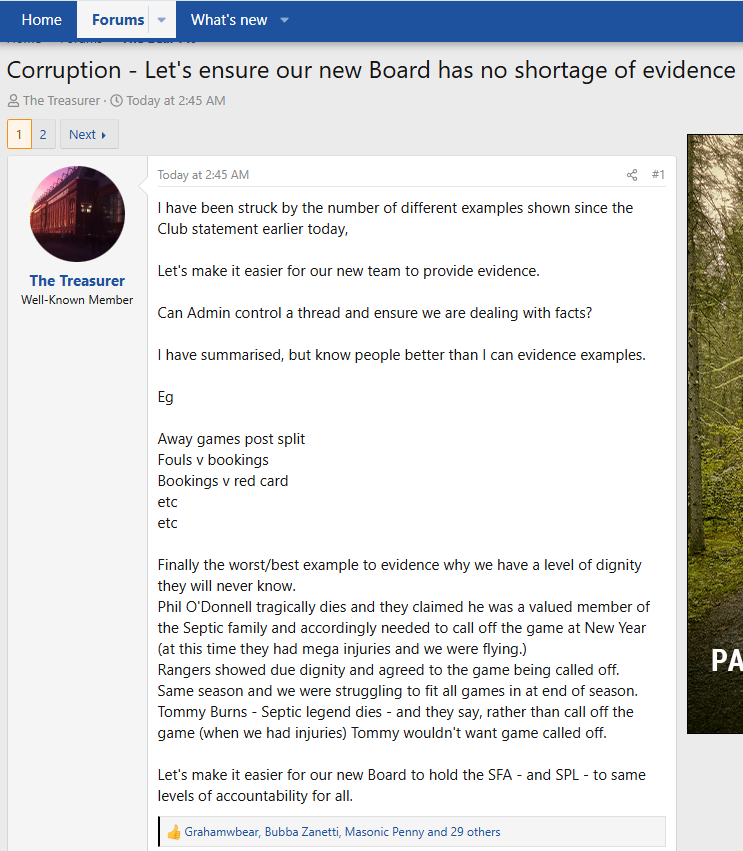The image size is (743, 851).
Task: Open the Home tab
Action: 41,20
